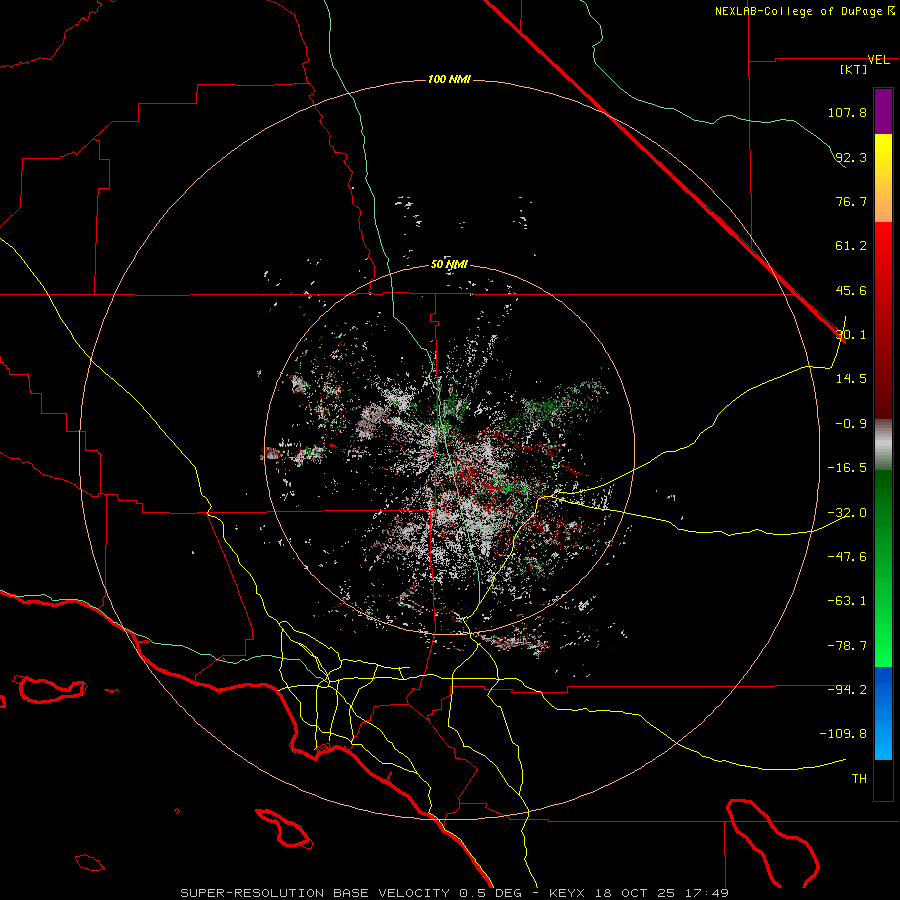This screenshot has height=900, width=900.
Task: Select the -32.0 value on the velocity scale
Action: [x=847, y=513]
